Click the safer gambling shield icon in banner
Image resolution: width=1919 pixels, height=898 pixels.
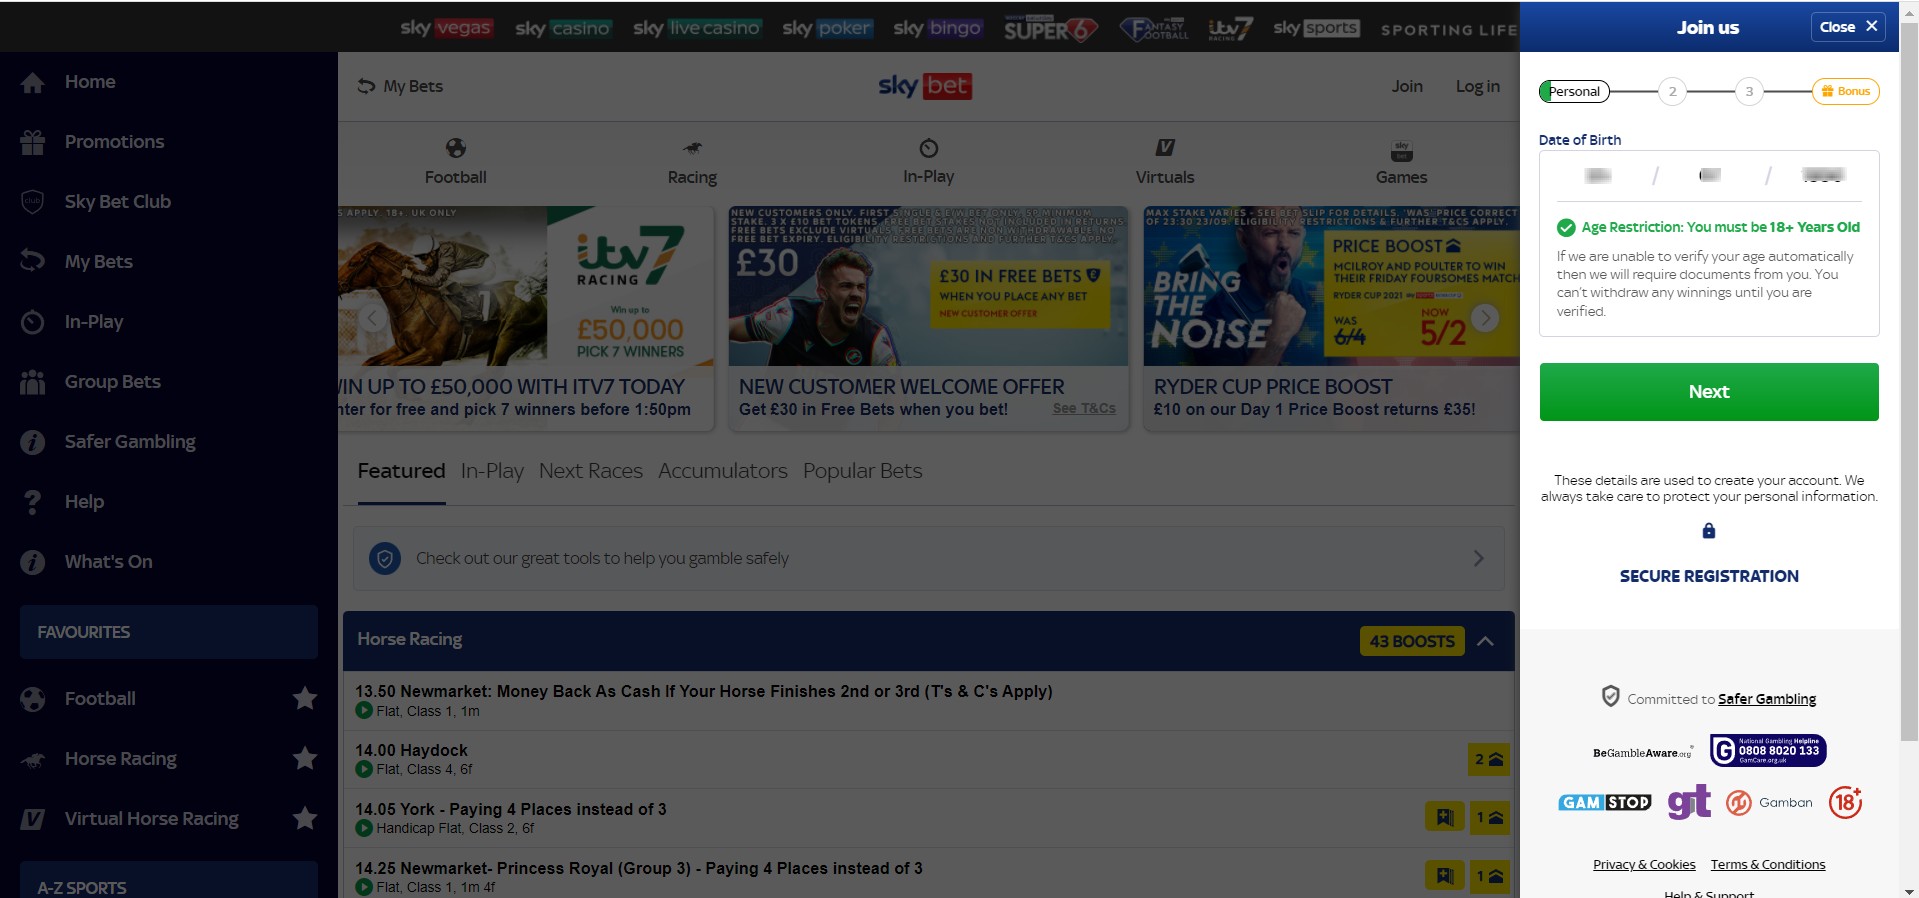click(x=385, y=558)
